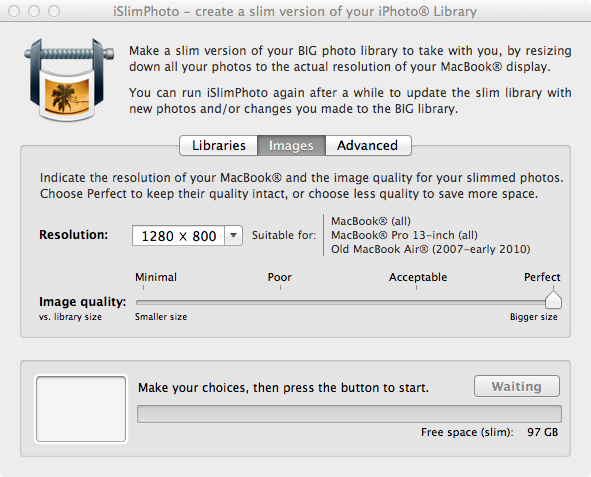Screen dimensions: 591x477
Task: Open the Advanced tab
Action: coord(368,145)
